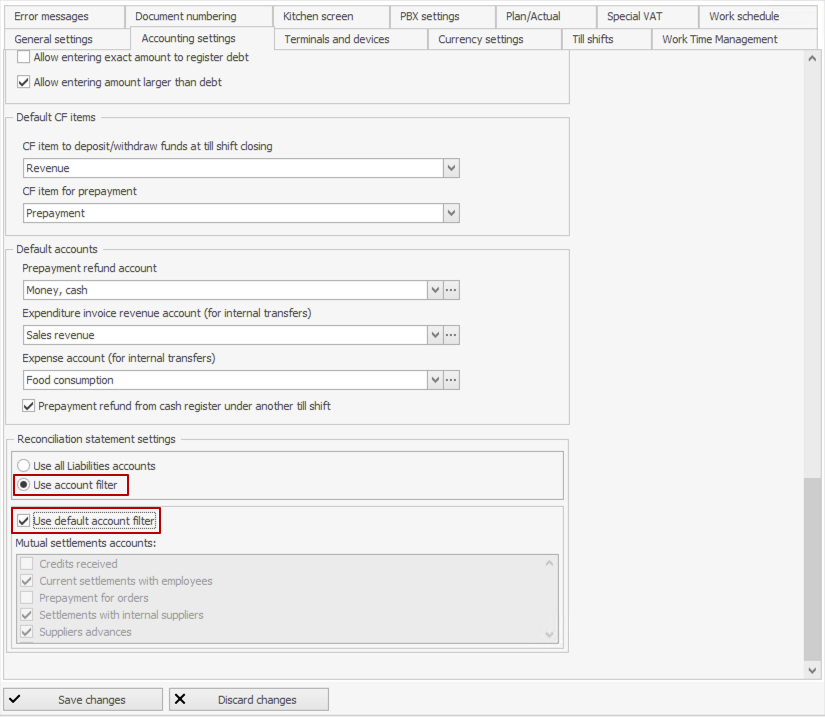Click the main scrollbar up arrow

coord(812,59)
